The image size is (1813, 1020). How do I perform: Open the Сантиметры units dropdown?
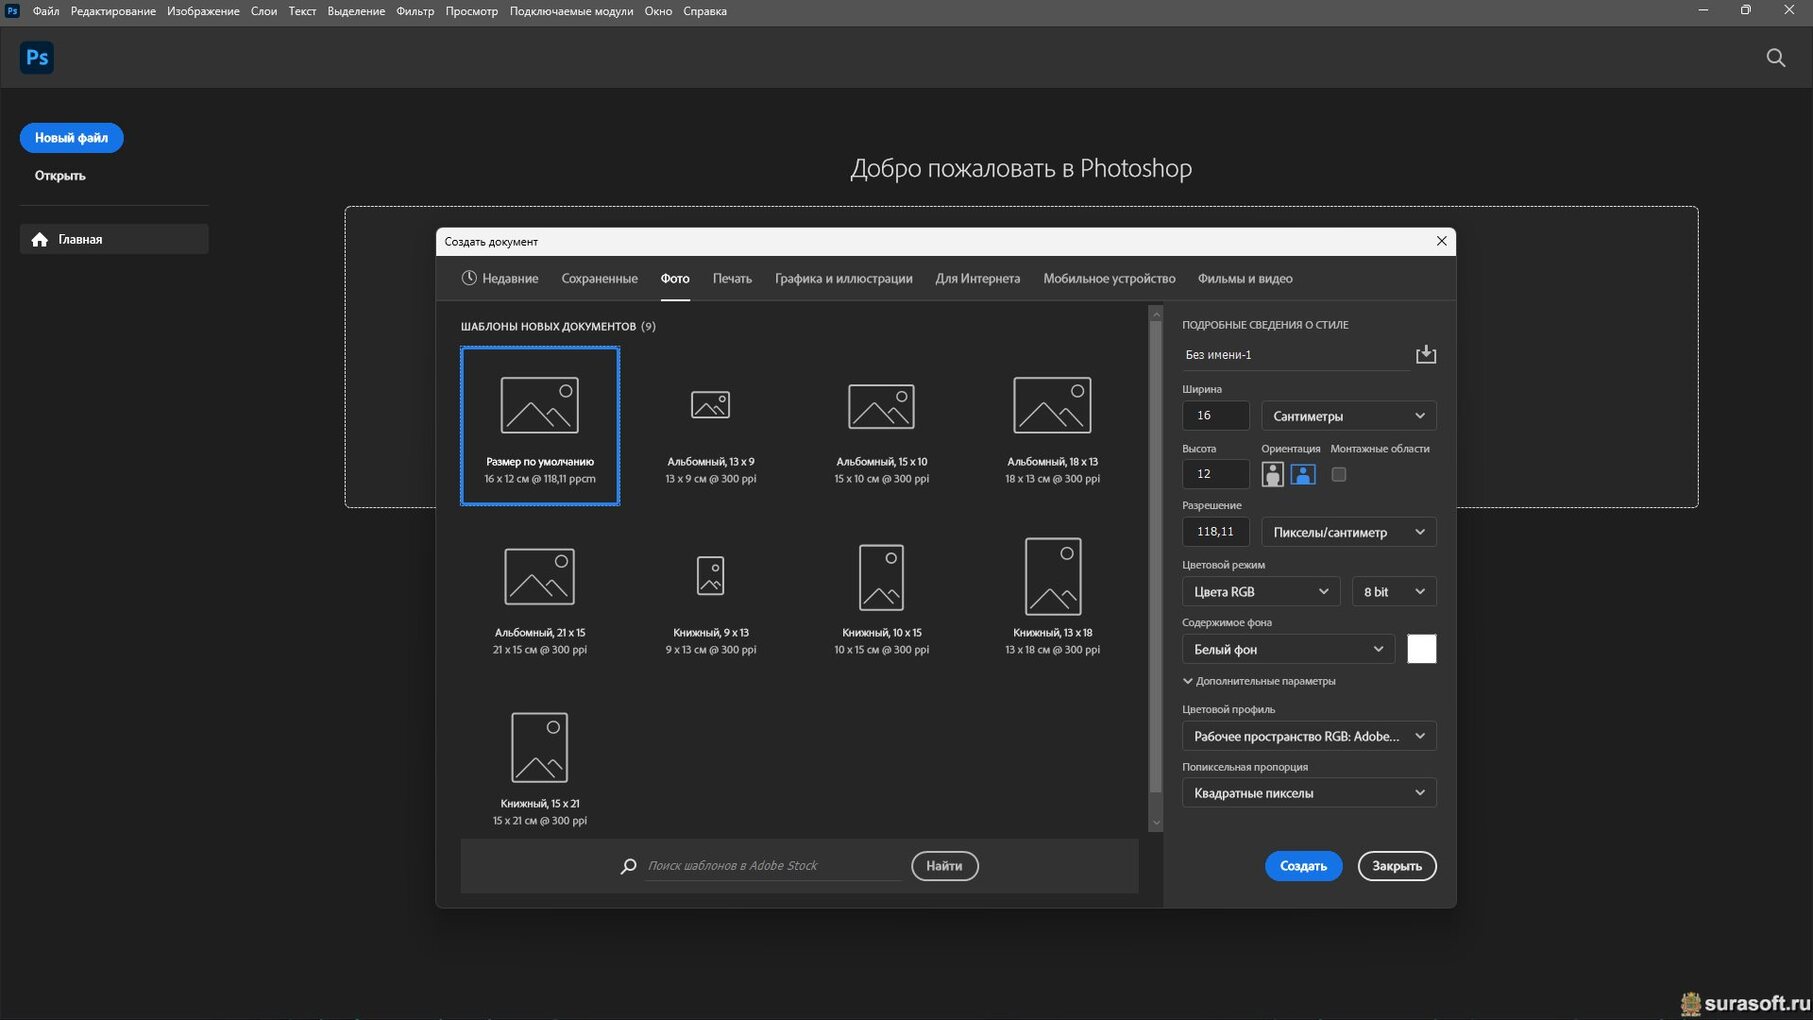tap(1348, 416)
